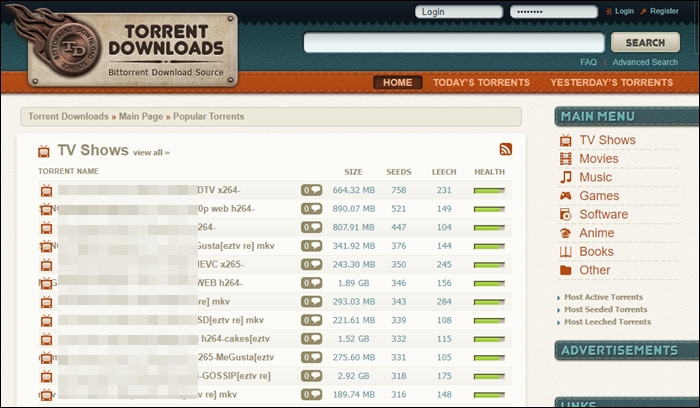Image resolution: width=700 pixels, height=408 pixels.
Task: Select Movies in Main Menu
Action: pos(599,158)
